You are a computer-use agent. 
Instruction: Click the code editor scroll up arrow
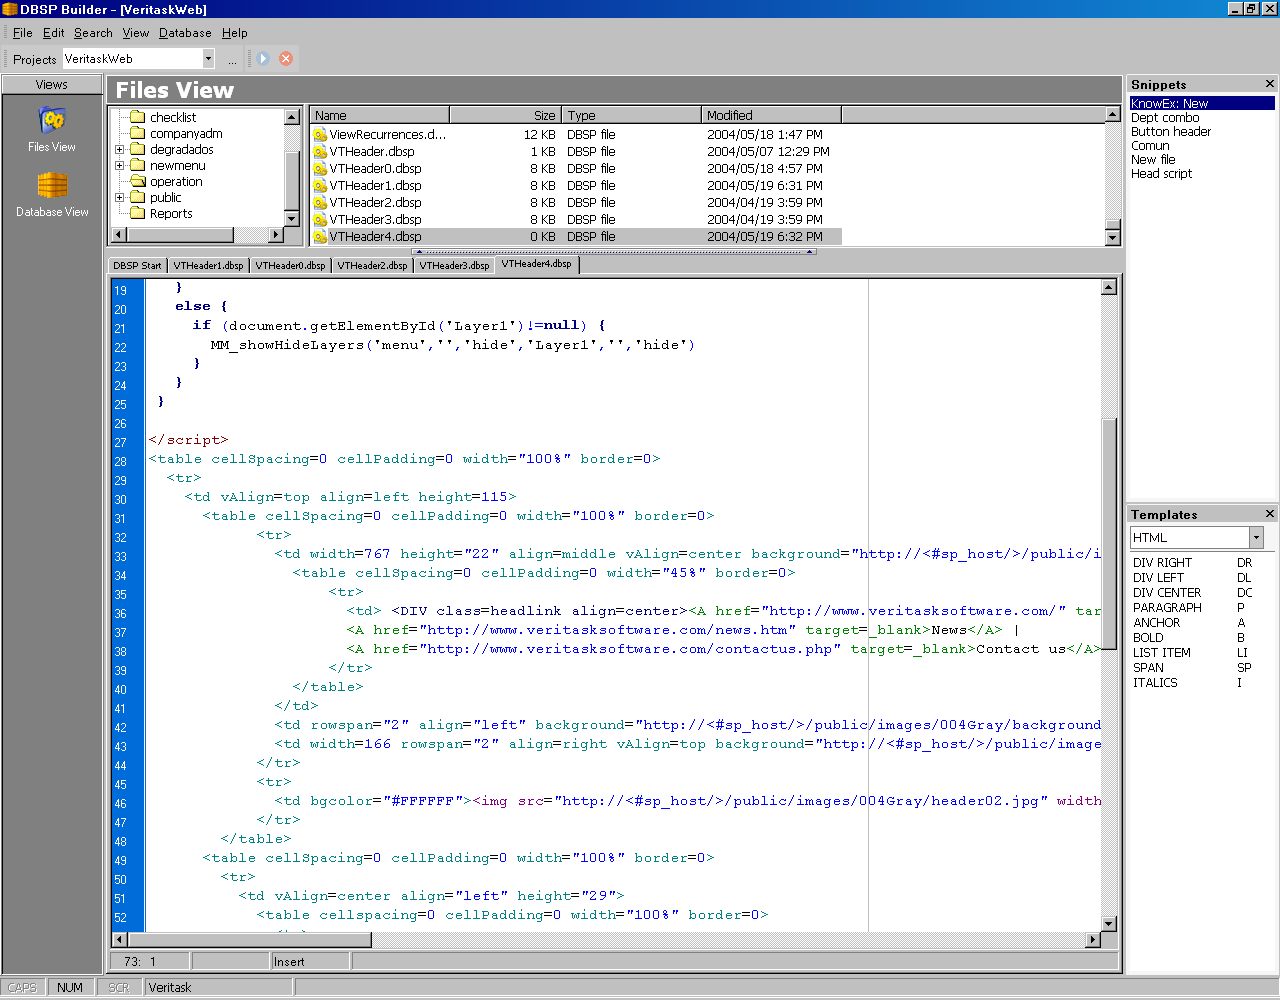pyautogui.click(x=1109, y=287)
